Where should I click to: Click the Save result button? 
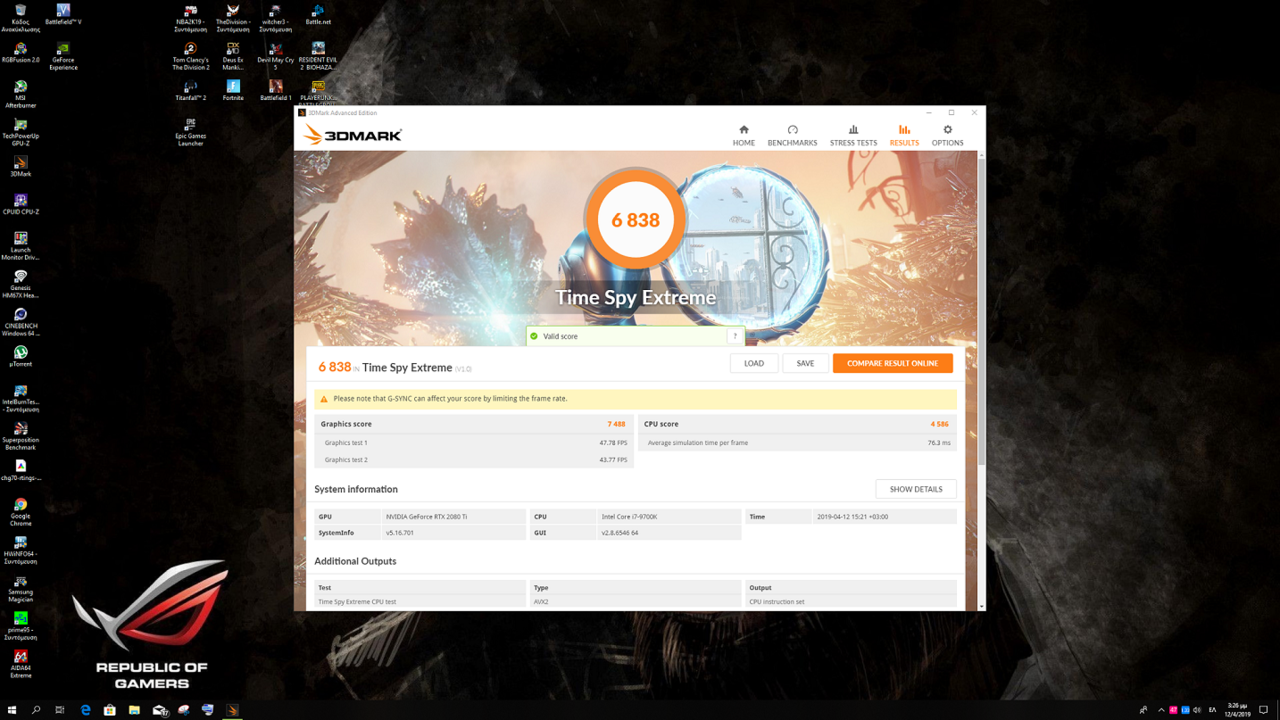(805, 363)
